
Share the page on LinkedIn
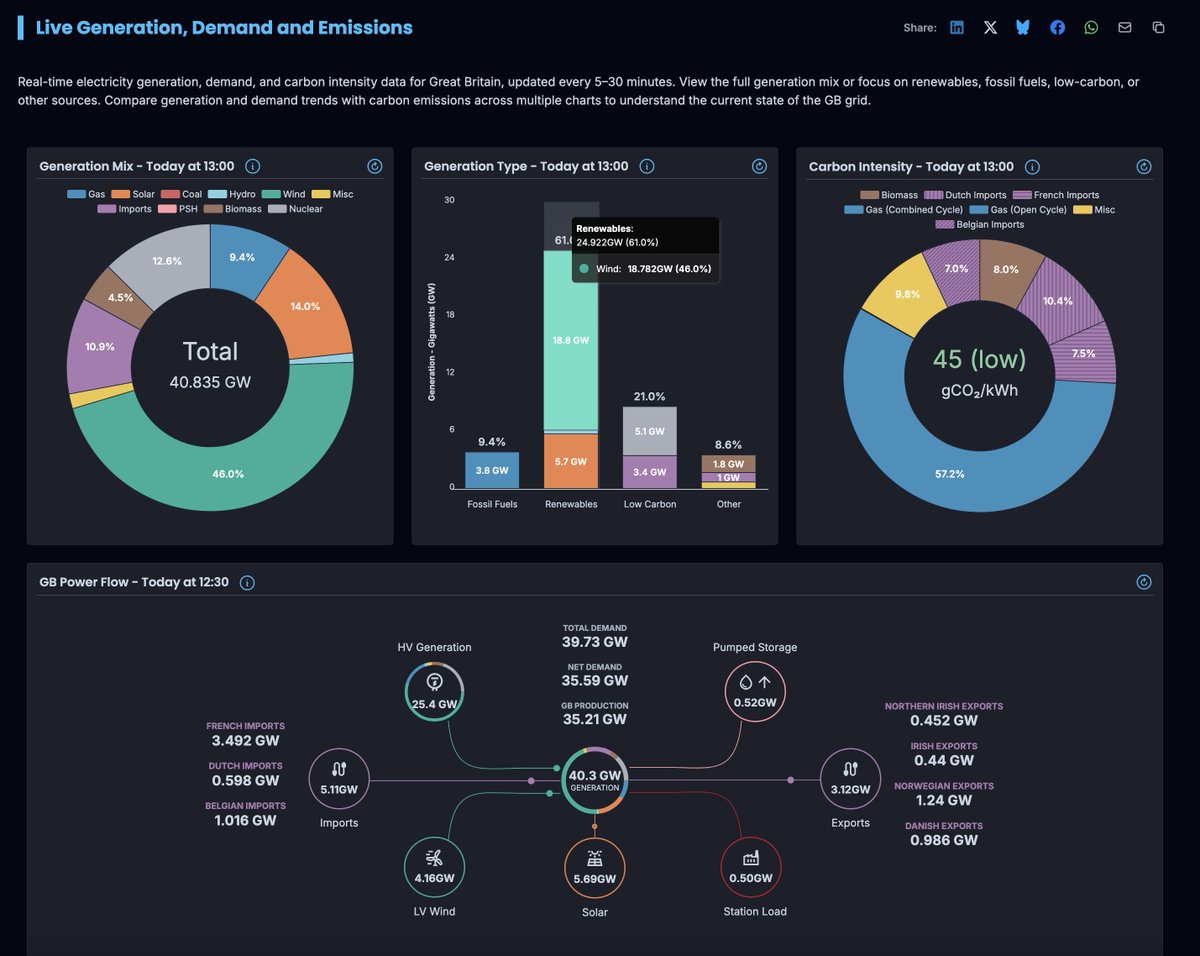[956, 27]
